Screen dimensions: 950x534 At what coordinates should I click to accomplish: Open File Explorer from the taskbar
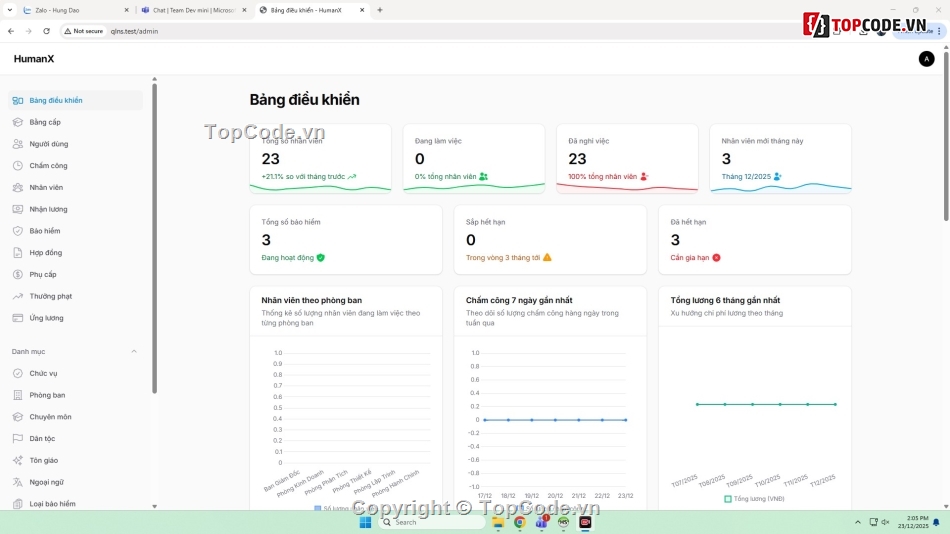[x=498, y=522]
